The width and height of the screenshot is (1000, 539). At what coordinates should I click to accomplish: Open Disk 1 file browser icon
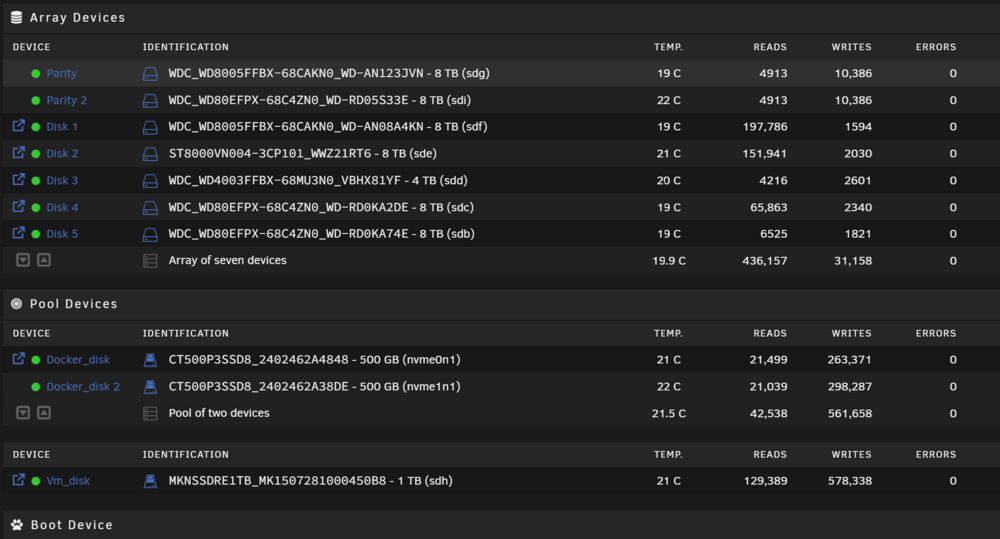(18, 126)
